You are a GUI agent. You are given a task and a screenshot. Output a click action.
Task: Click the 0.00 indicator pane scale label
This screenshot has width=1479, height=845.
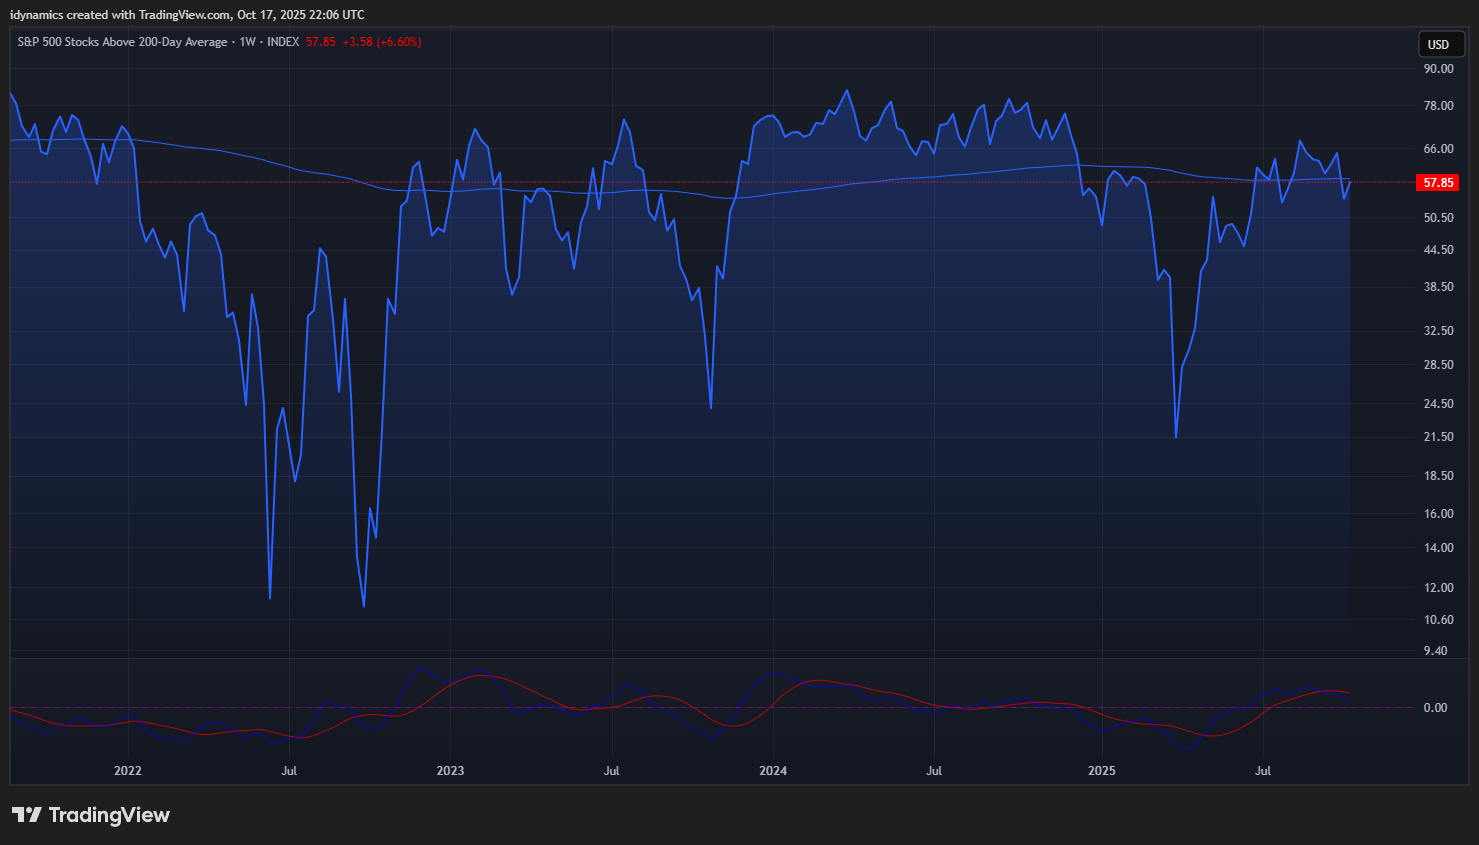[x=1435, y=708]
